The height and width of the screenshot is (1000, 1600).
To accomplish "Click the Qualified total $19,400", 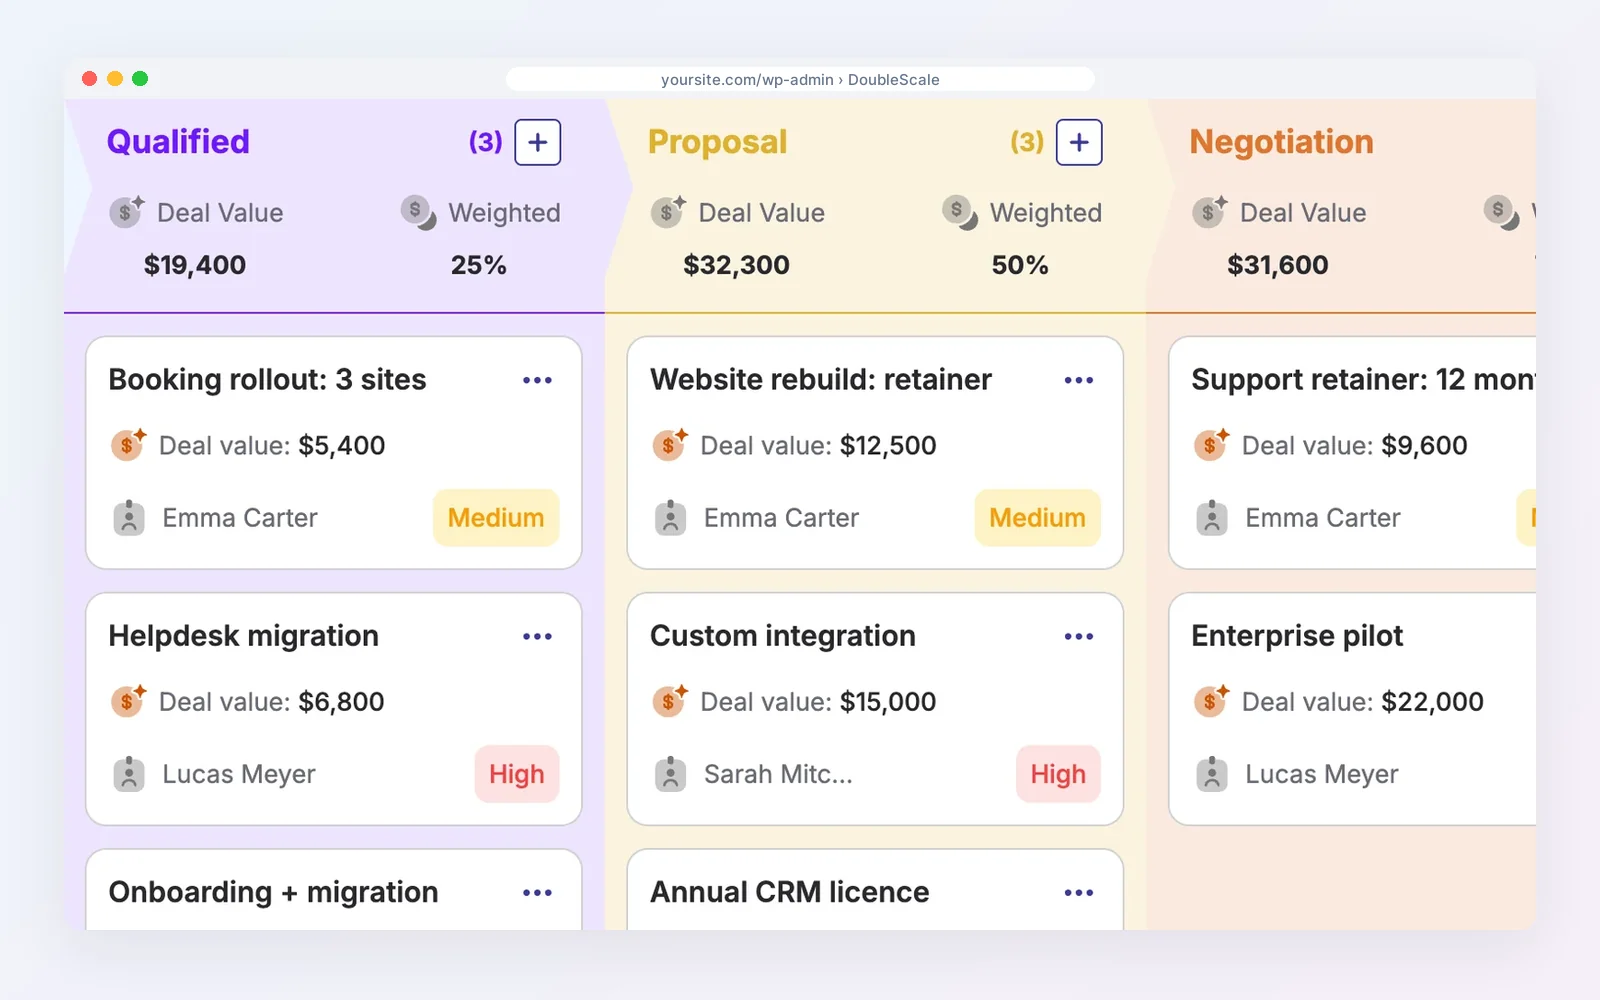I will [x=195, y=265].
